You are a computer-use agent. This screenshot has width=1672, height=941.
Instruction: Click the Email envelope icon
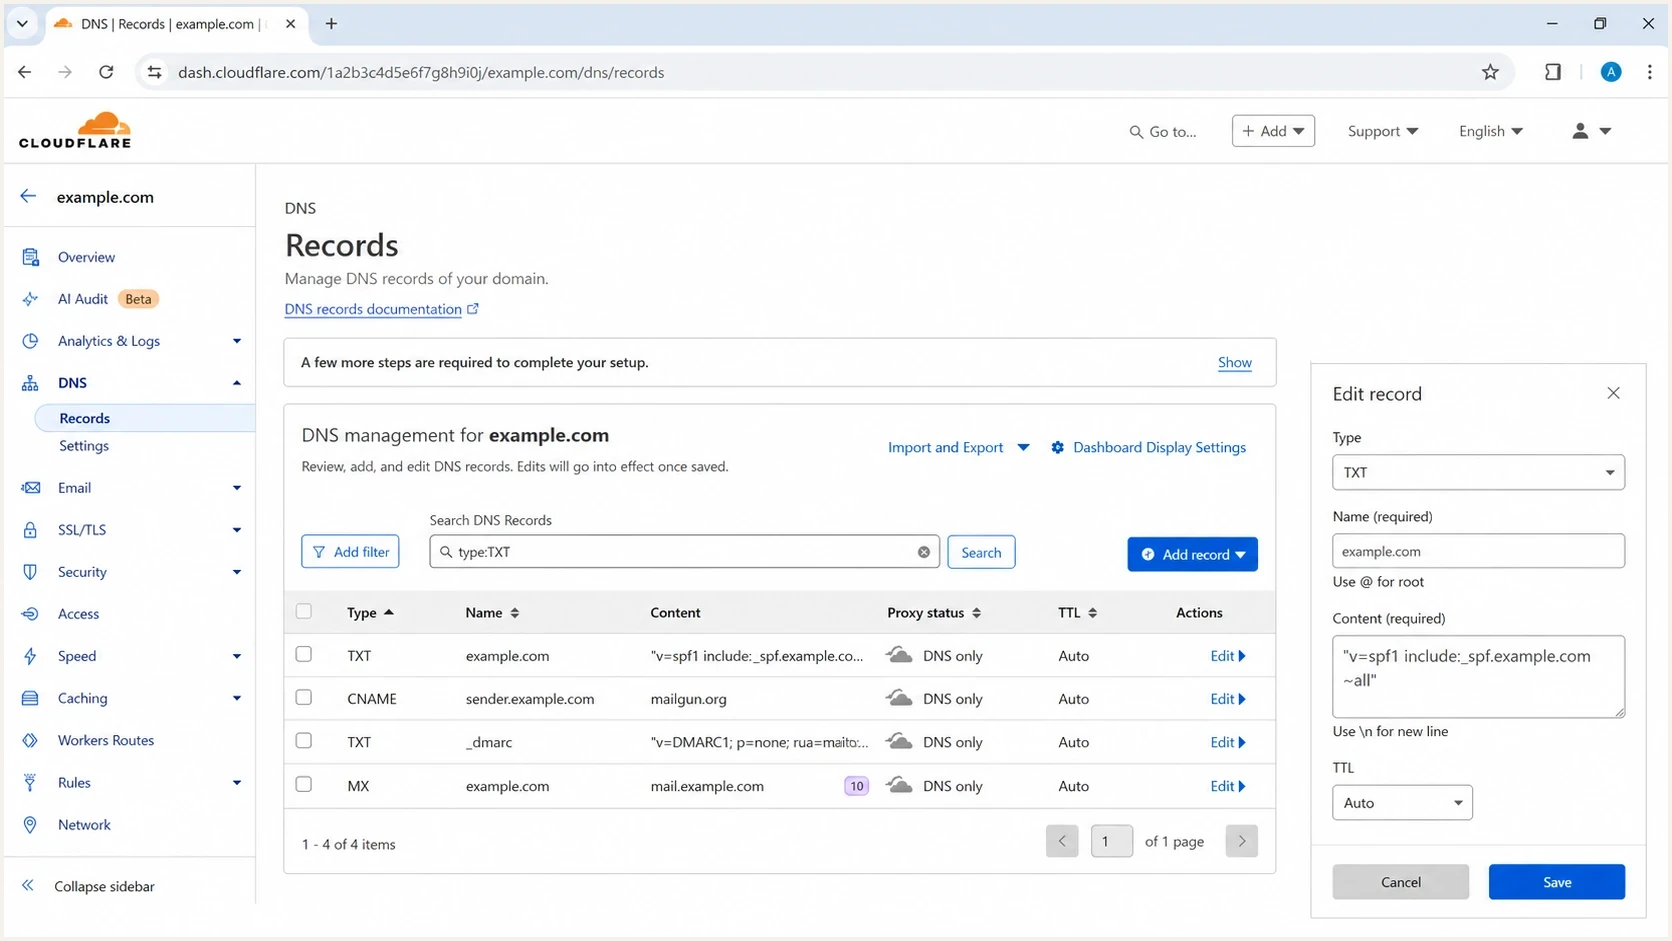[30, 488]
